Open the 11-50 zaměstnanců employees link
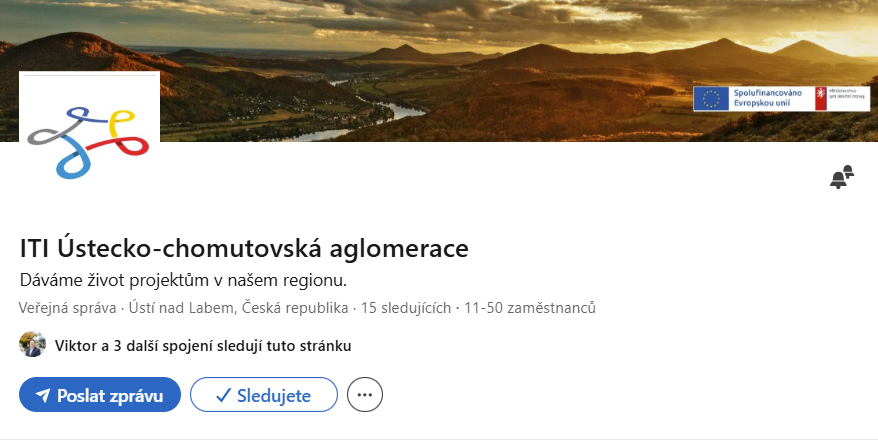This screenshot has height=440, width=878. (x=530, y=308)
